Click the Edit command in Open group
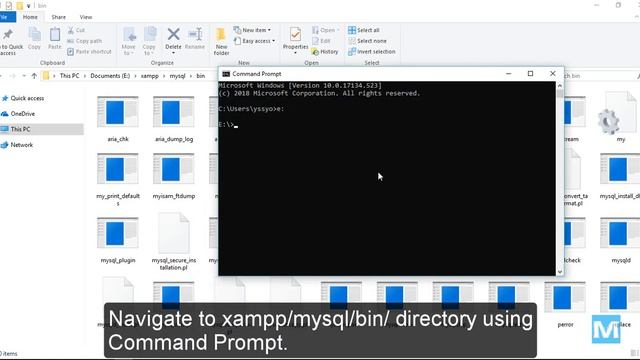Screen dimensions: 640x360 pyautogui.click(x=321, y=41)
